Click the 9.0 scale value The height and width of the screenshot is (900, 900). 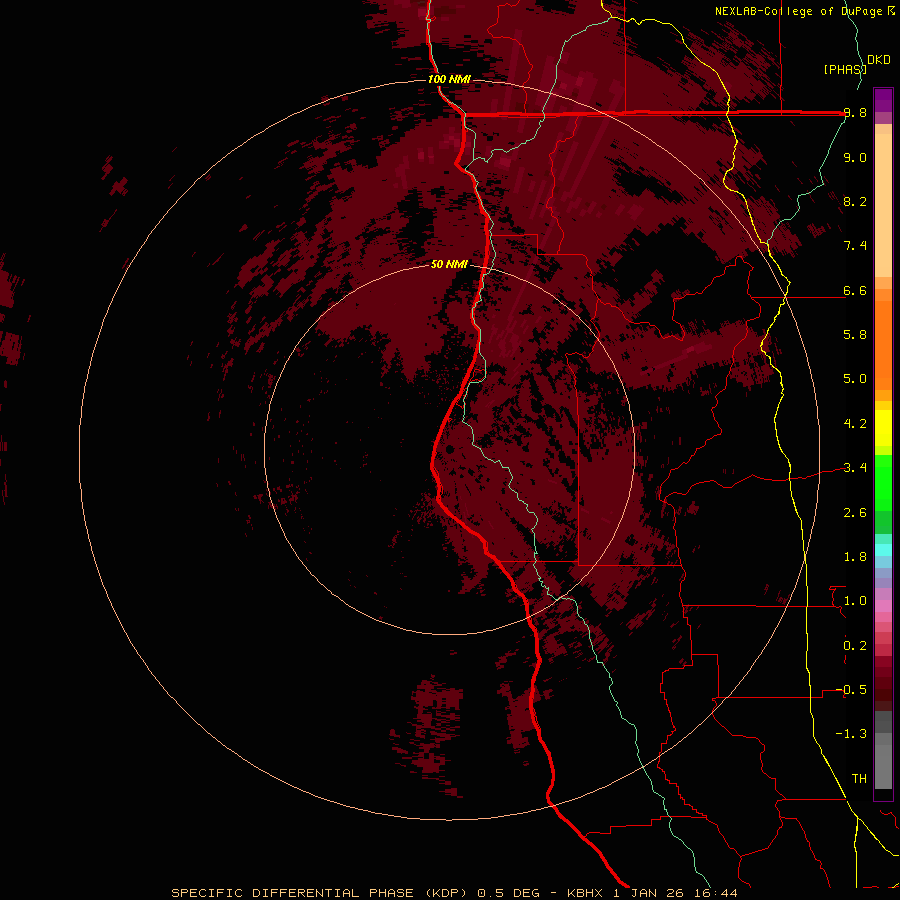point(855,157)
